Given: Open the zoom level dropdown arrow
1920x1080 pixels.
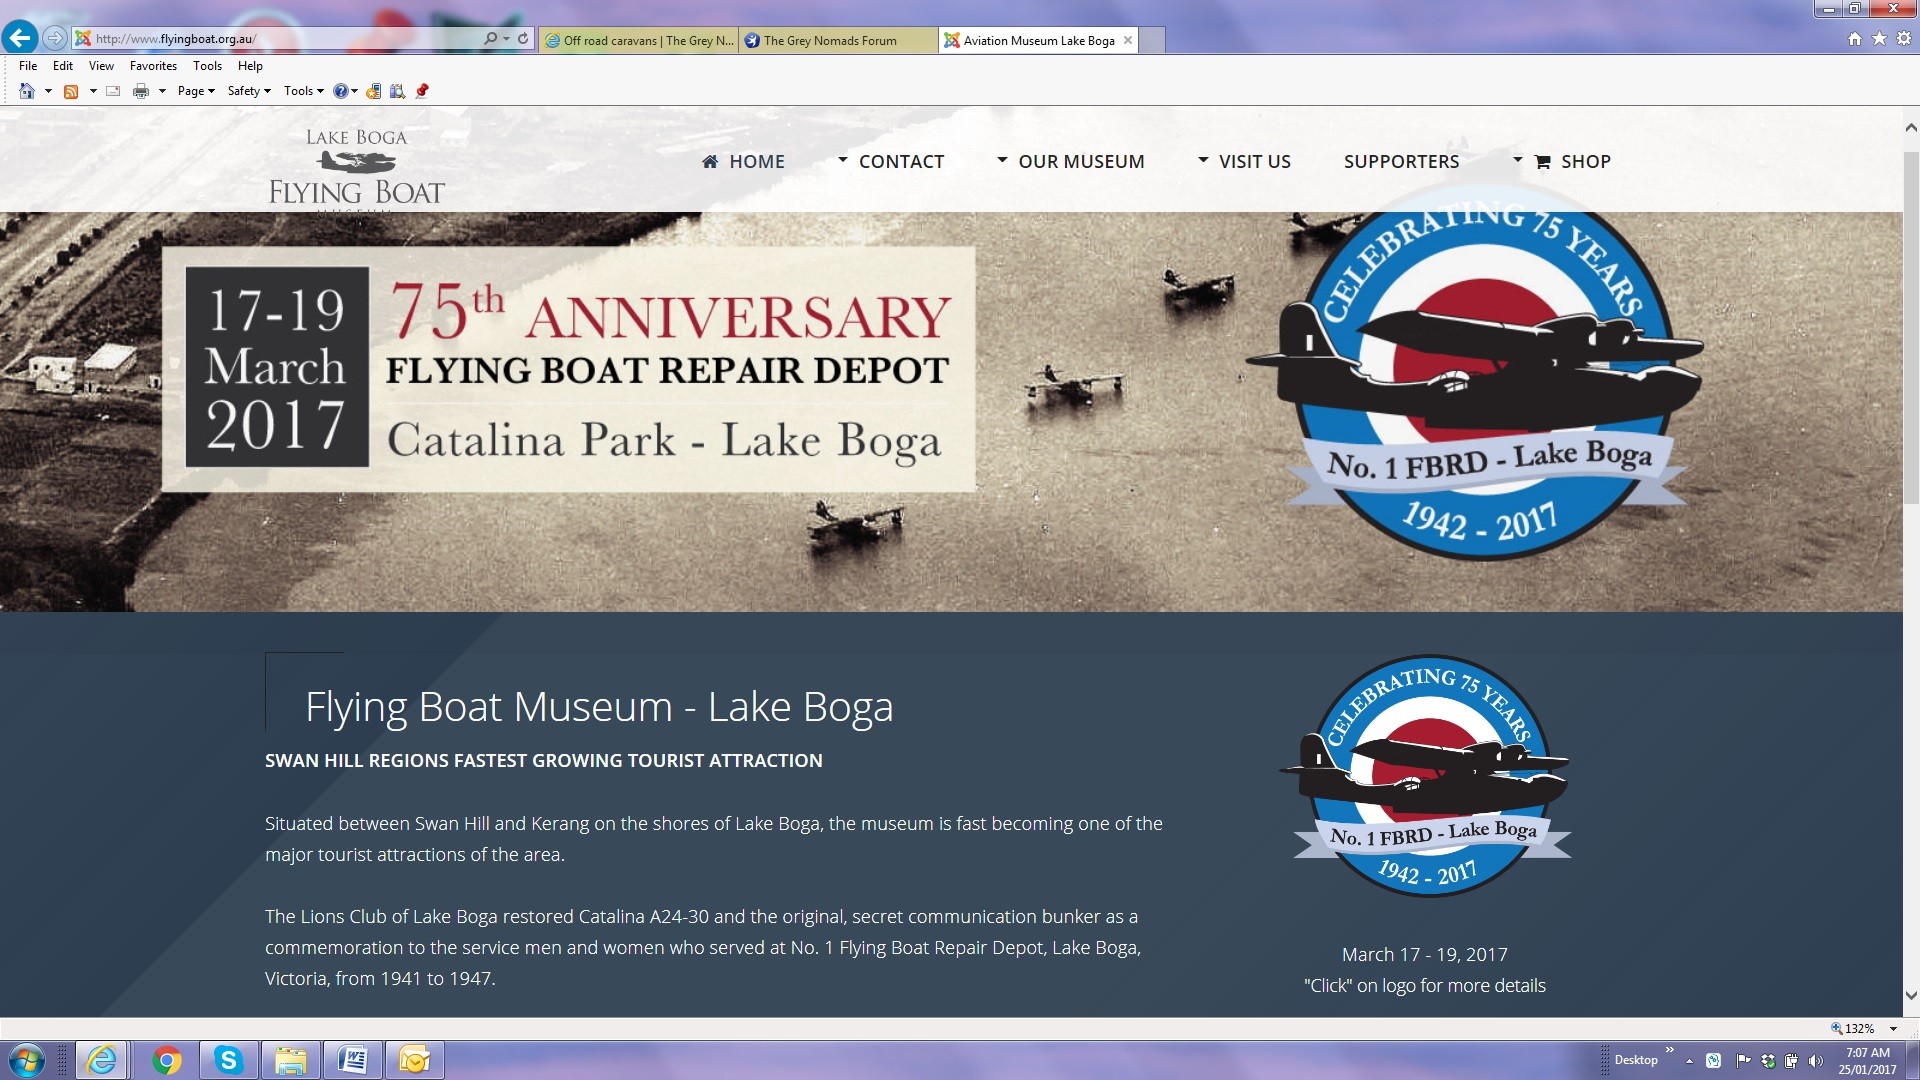Looking at the screenshot, I should (x=1893, y=1029).
